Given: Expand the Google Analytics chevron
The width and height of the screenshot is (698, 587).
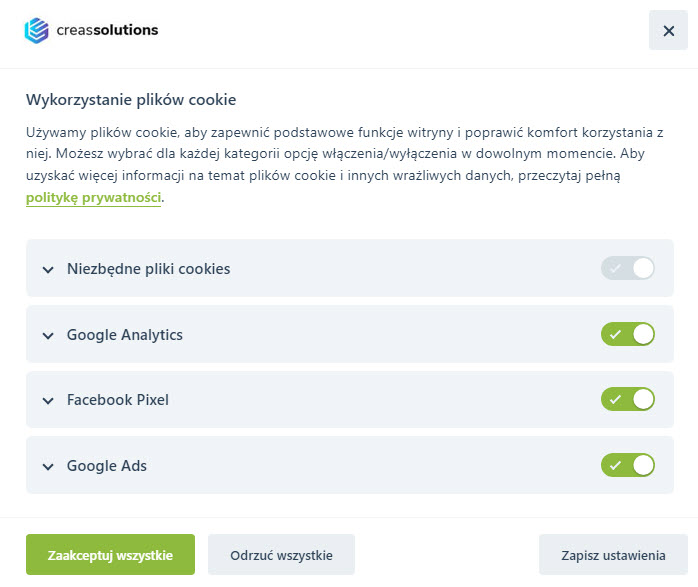Looking at the screenshot, I should pyautogui.click(x=47, y=335).
